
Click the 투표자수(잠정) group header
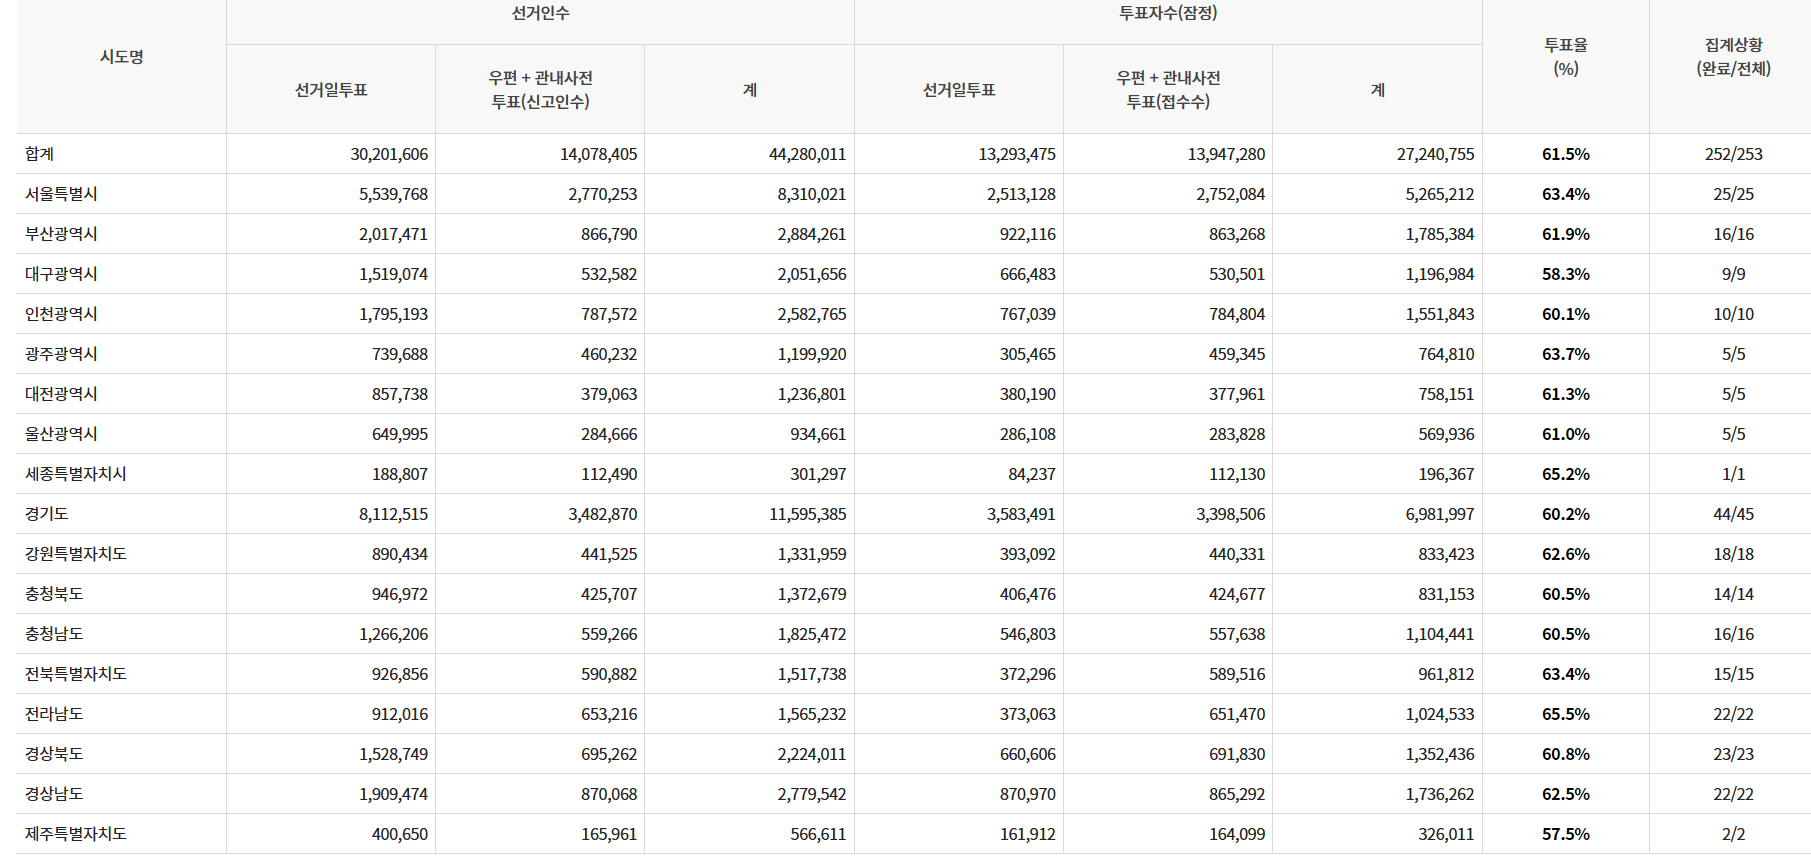[1167, 14]
